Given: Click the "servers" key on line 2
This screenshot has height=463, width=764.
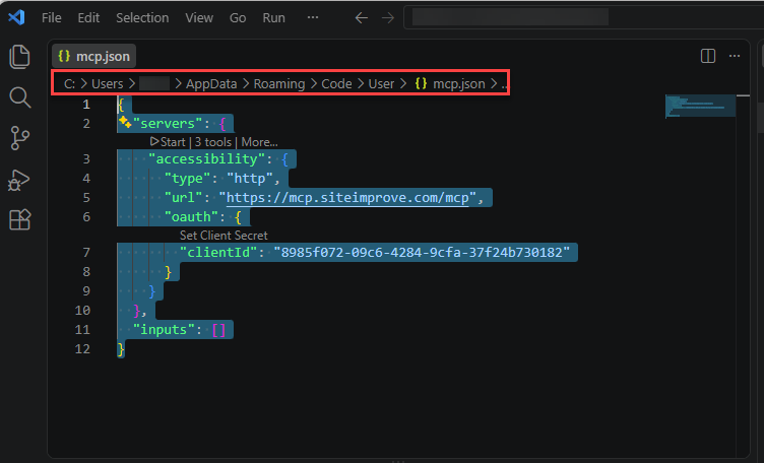Looking at the screenshot, I should click(x=167, y=123).
